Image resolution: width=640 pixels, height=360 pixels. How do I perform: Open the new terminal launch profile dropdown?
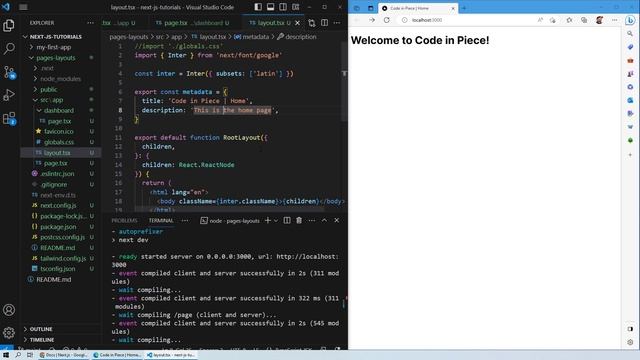tap(276, 220)
